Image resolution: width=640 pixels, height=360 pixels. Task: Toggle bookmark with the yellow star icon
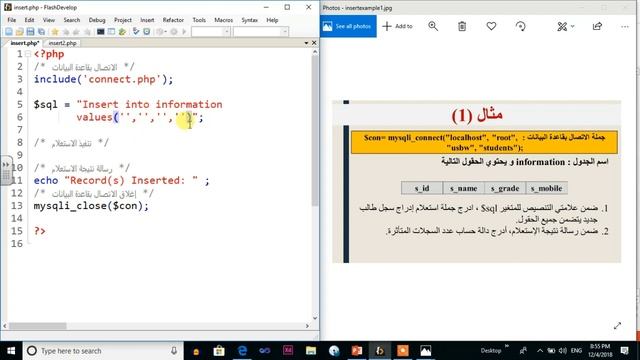[55, 31]
